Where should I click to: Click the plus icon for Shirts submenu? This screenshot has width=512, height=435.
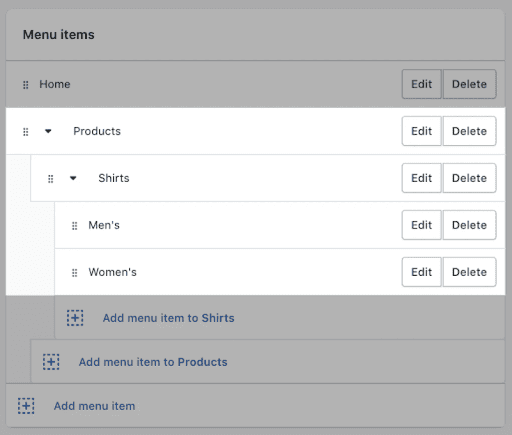click(x=75, y=318)
